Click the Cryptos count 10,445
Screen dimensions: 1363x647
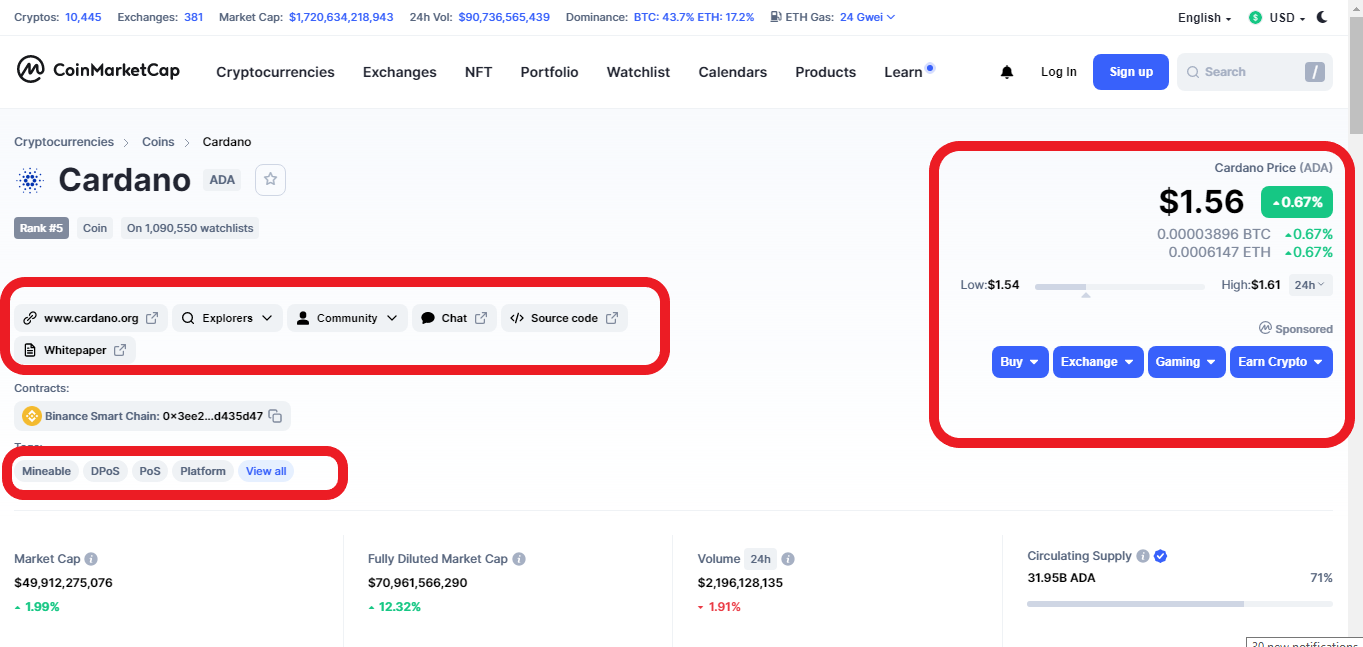click(x=83, y=17)
